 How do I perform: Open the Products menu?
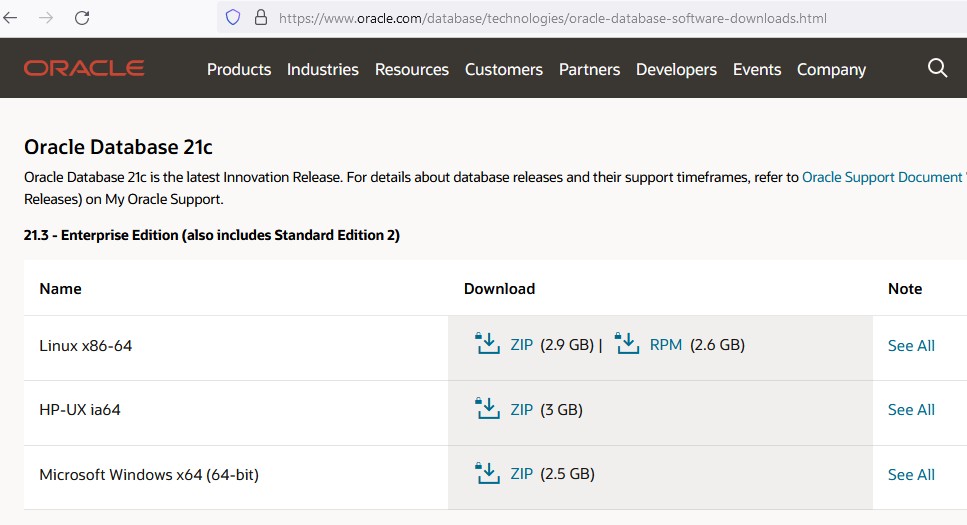[x=239, y=70]
